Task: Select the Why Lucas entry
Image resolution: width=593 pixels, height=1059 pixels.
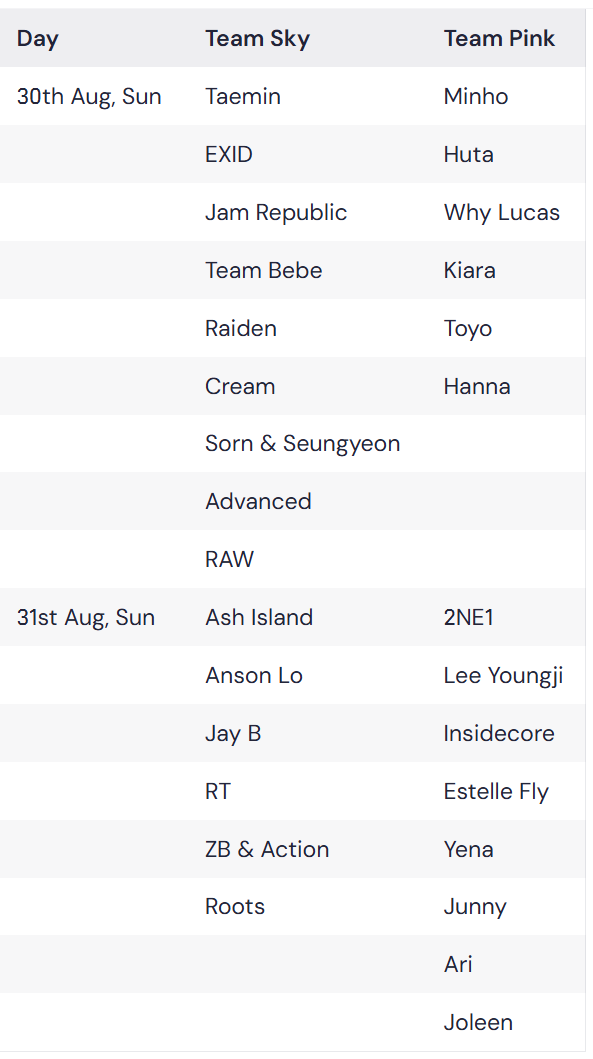Action: coord(501,213)
